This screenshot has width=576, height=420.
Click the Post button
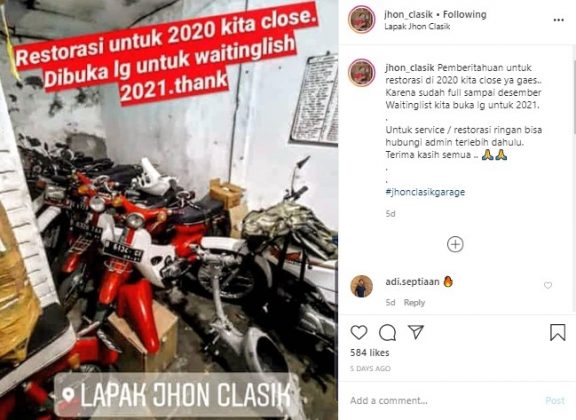coord(555,401)
